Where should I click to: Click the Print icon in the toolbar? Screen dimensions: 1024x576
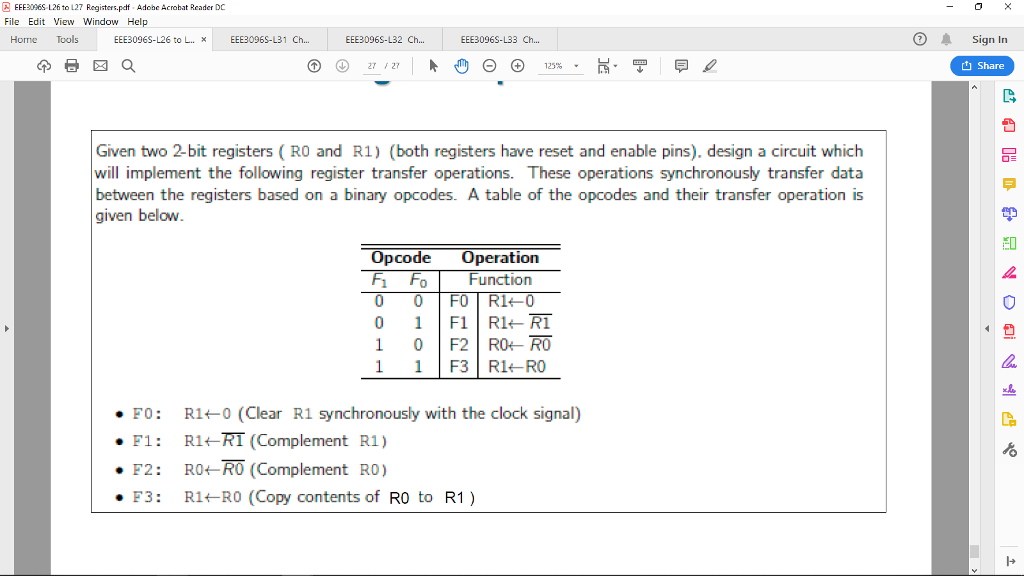pyautogui.click(x=70, y=65)
